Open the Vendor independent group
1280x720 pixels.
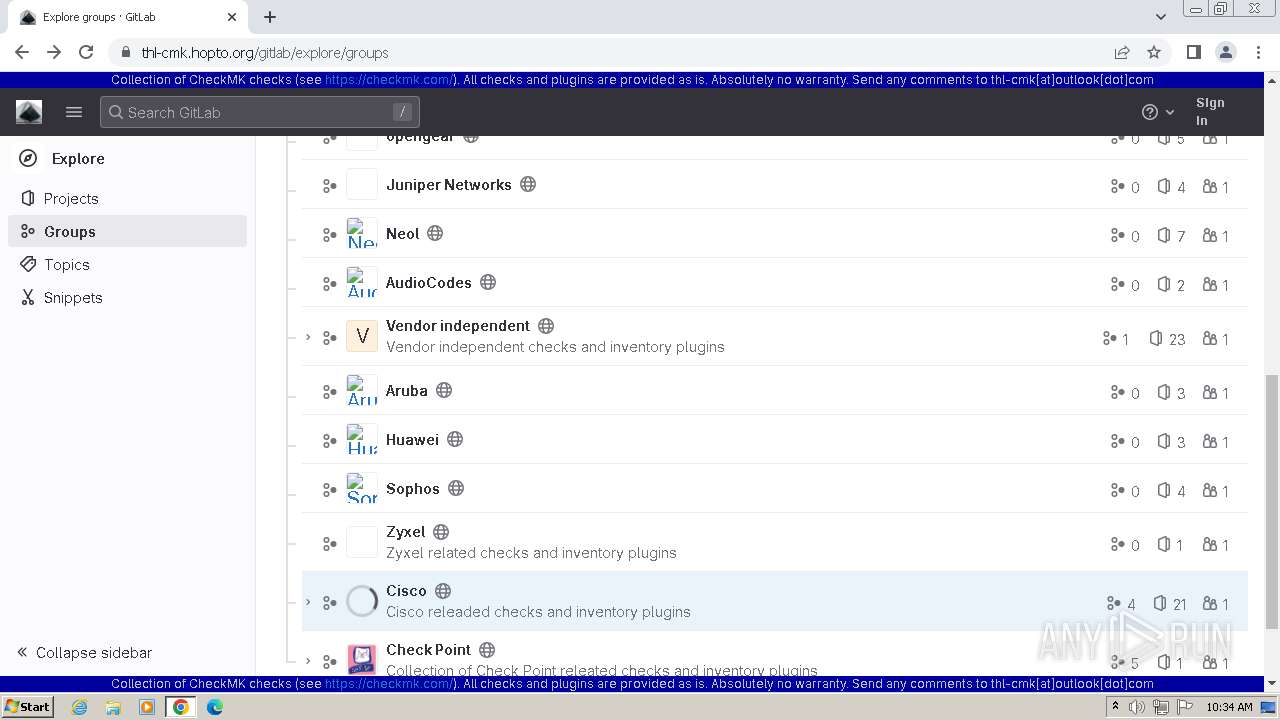(x=458, y=325)
